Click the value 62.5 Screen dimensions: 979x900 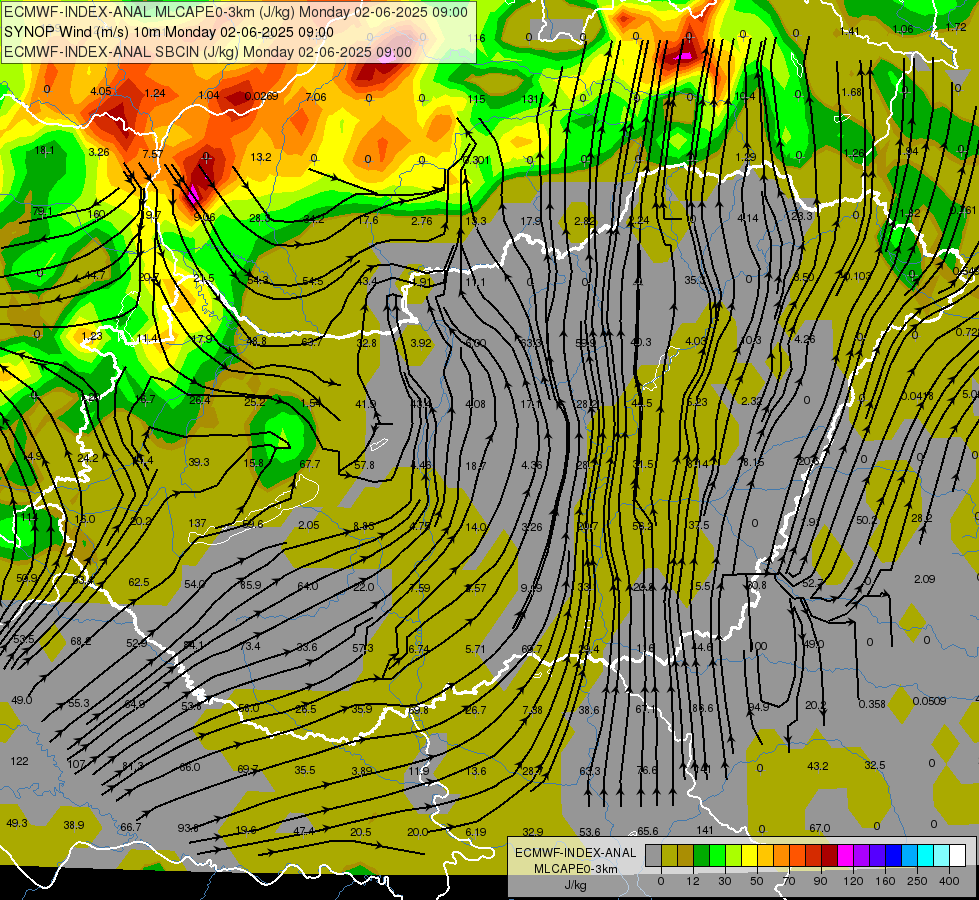pyautogui.click(x=139, y=582)
